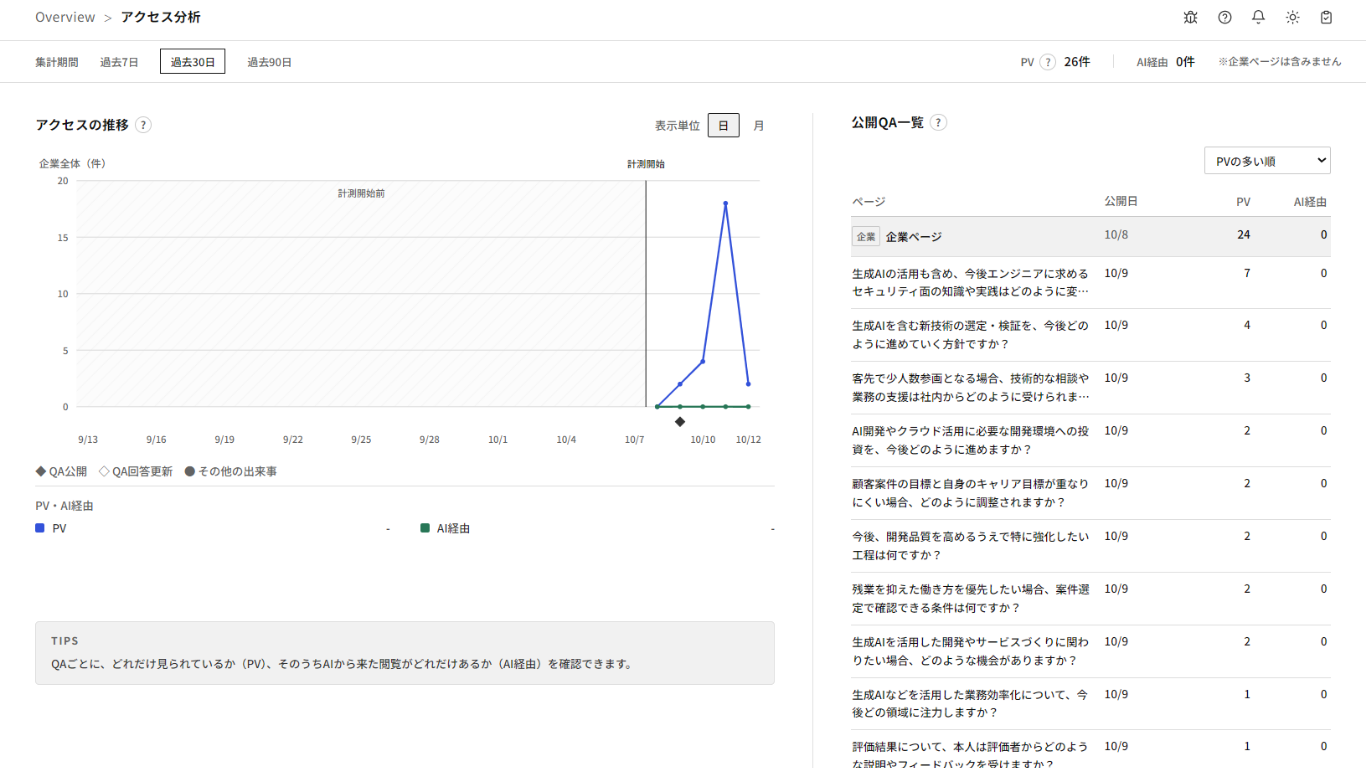Image resolution: width=1366 pixels, height=768 pixels.
Task: Open the help question mark icon in header
Action: pyautogui.click(x=1224, y=17)
